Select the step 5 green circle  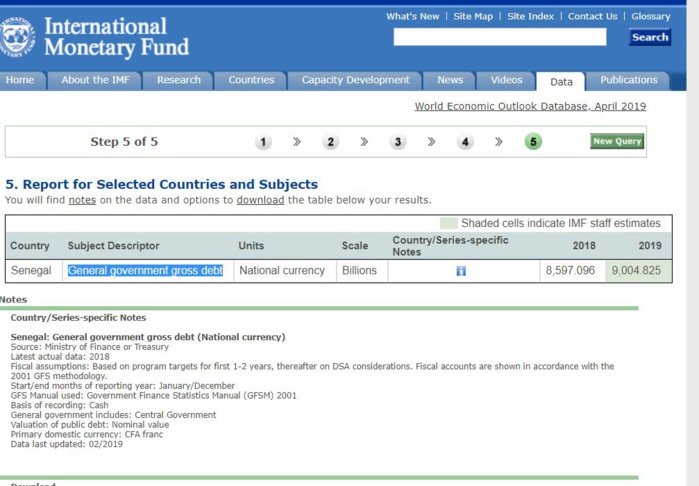533,142
